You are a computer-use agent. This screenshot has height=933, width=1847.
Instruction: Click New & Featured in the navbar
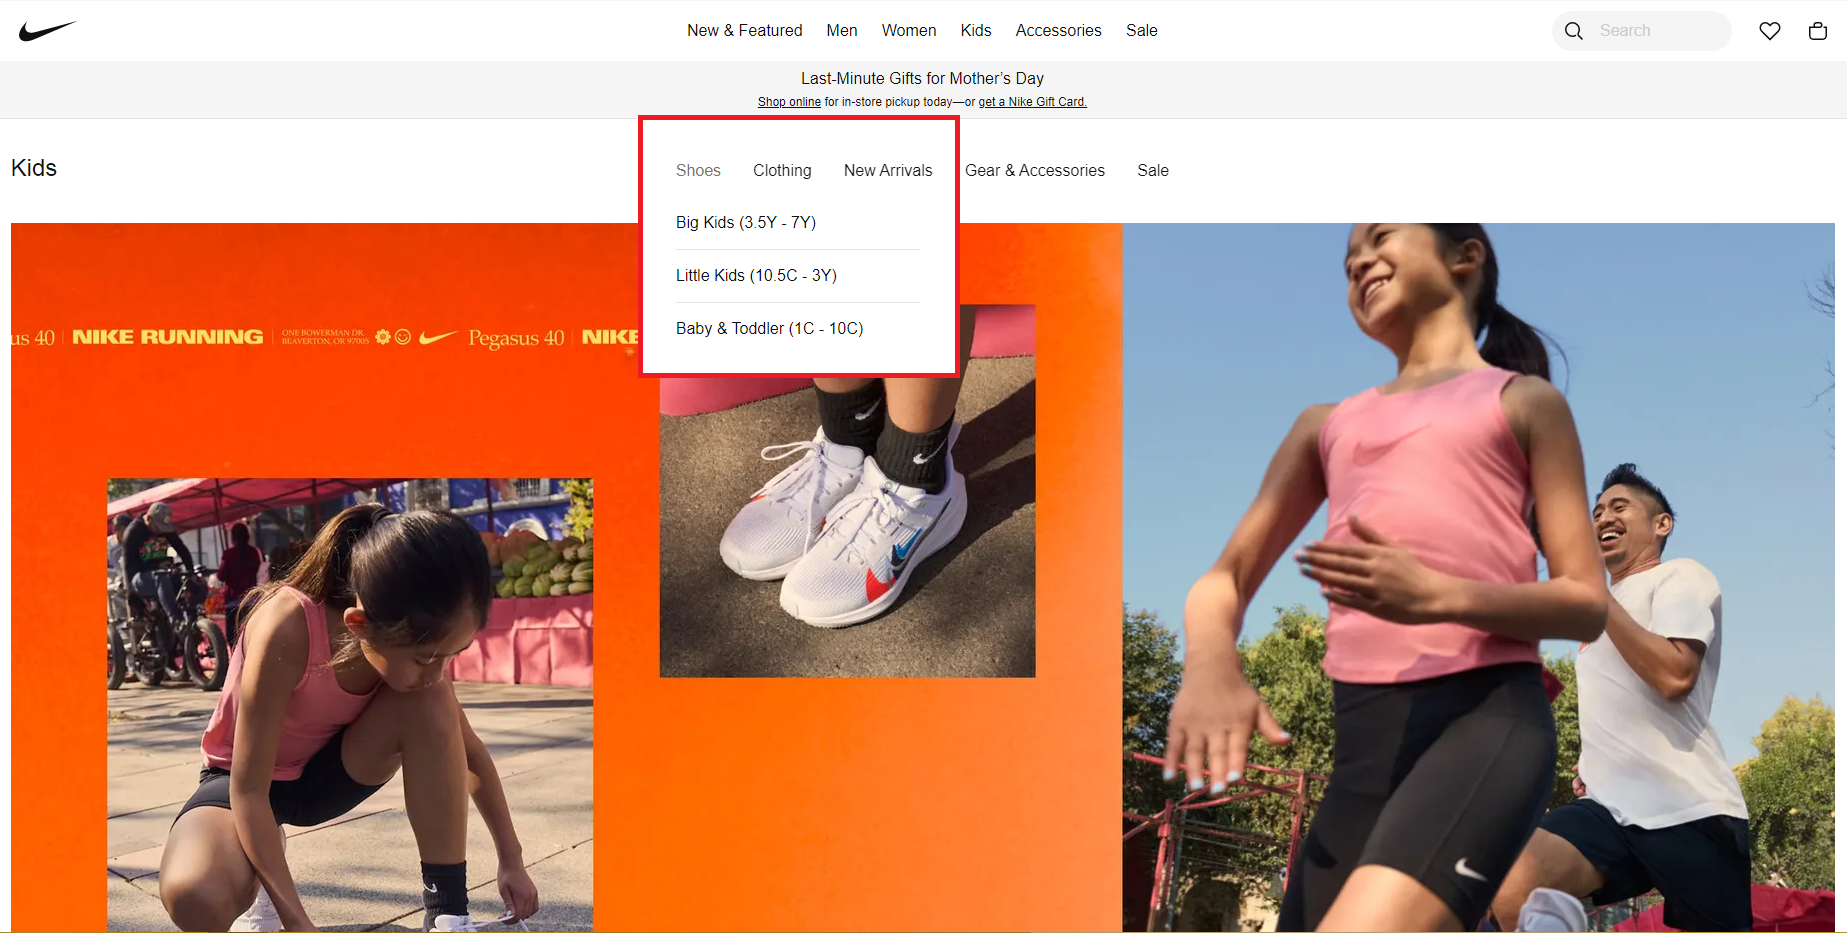coord(744,30)
